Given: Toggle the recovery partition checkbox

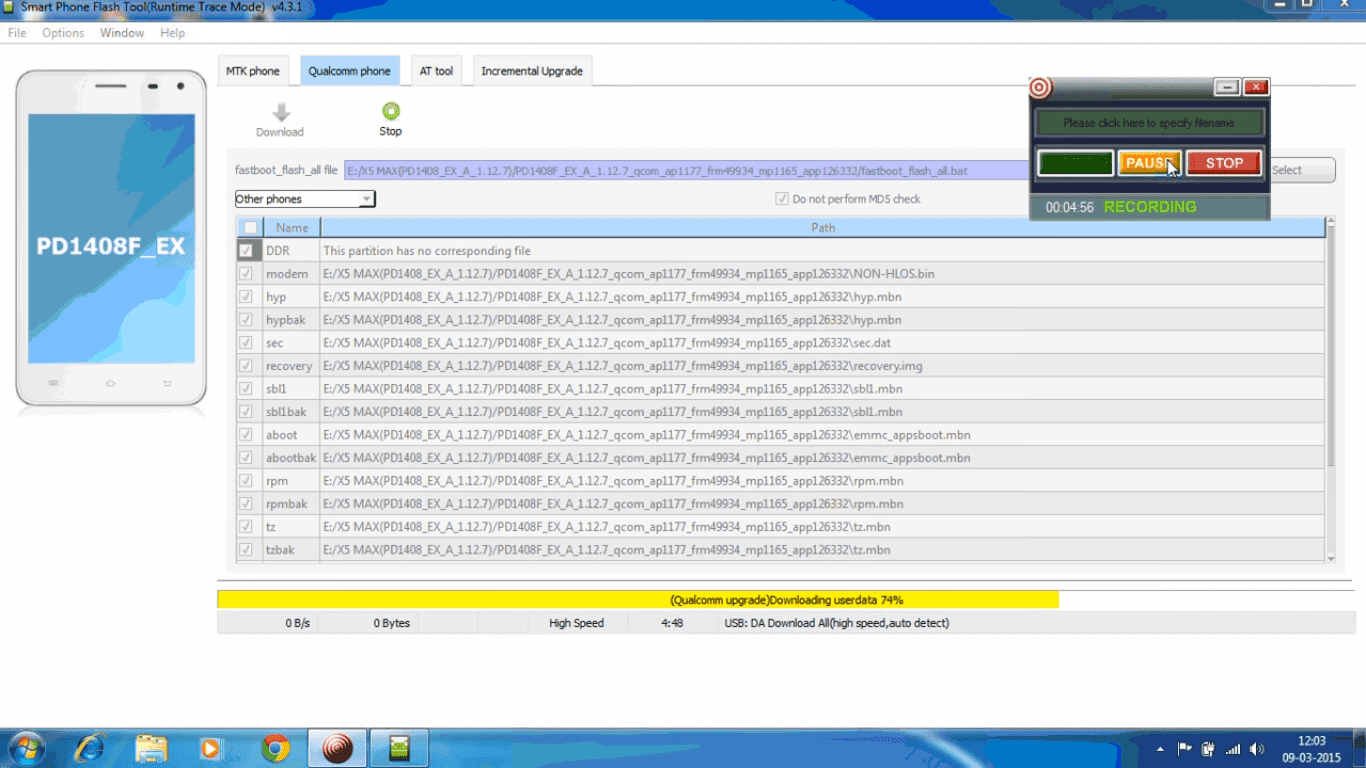Looking at the screenshot, I should [x=246, y=366].
